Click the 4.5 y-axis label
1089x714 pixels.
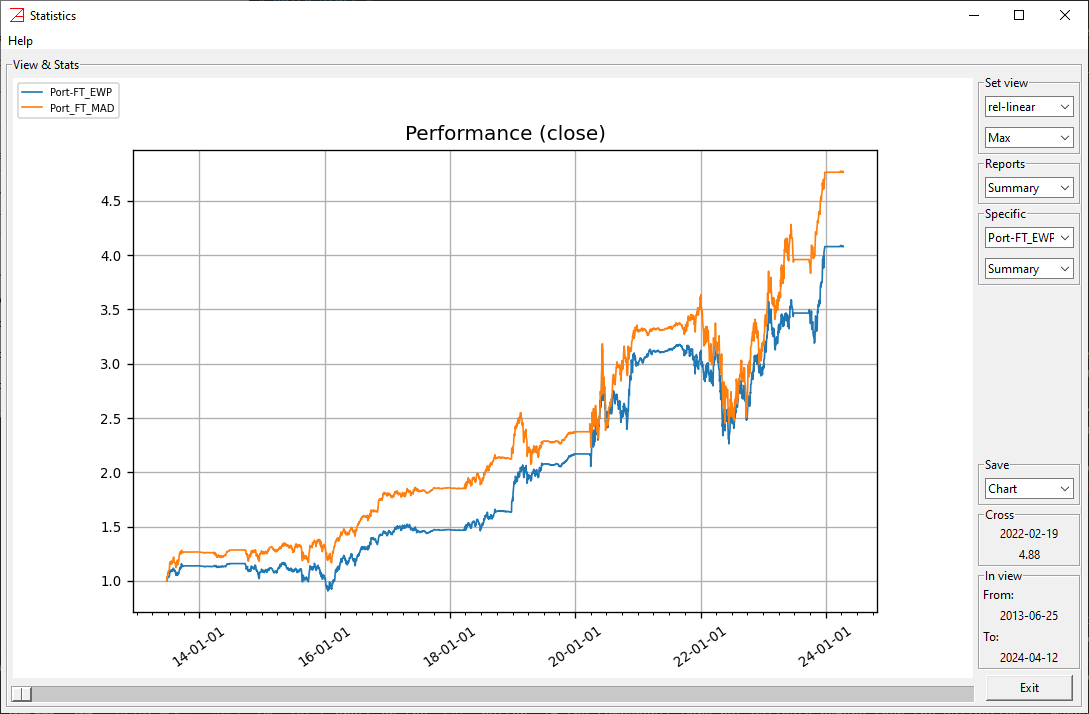click(x=111, y=201)
